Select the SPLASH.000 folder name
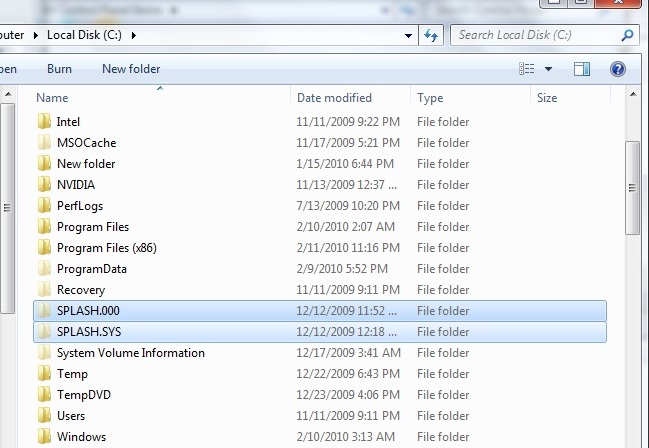649x448 pixels. pos(88,311)
